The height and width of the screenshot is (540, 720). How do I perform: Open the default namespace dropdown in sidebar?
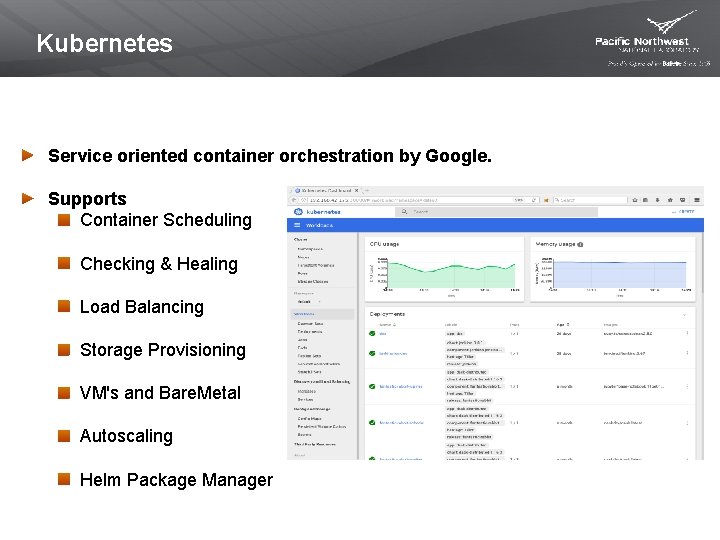pyautogui.click(x=309, y=302)
